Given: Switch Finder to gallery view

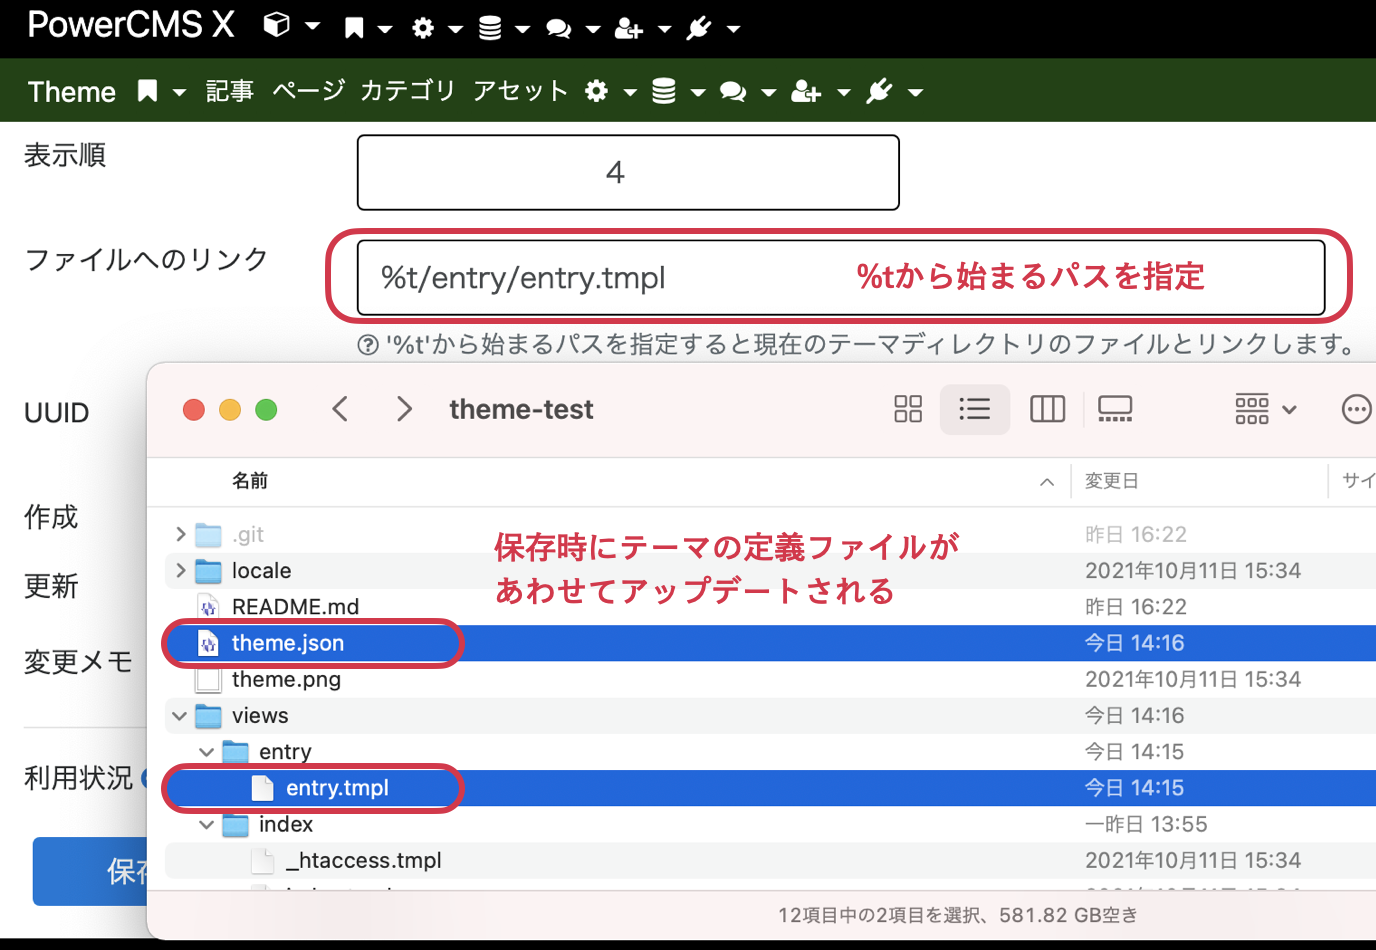Looking at the screenshot, I should pos(1115,409).
